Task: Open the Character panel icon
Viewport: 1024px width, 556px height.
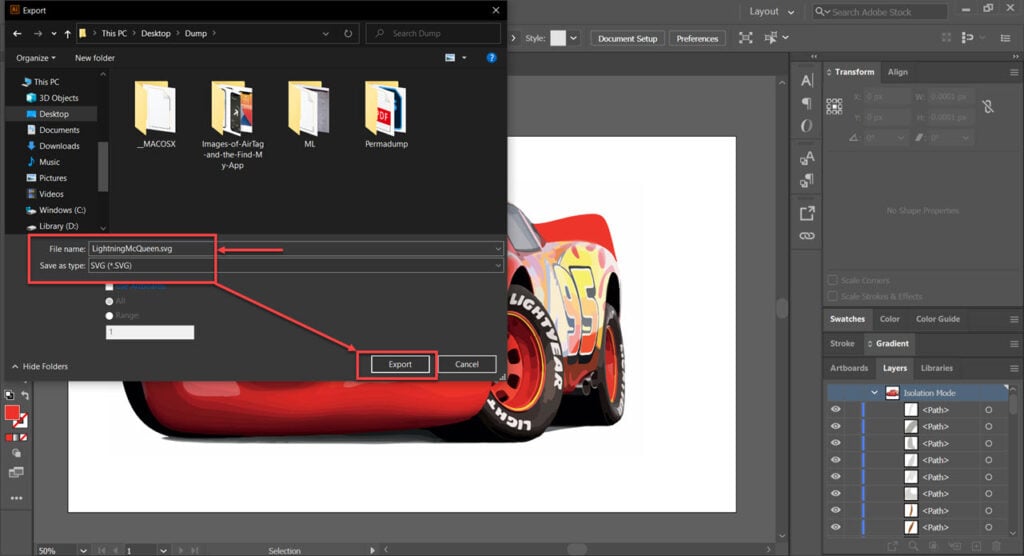Action: tap(807, 80)
